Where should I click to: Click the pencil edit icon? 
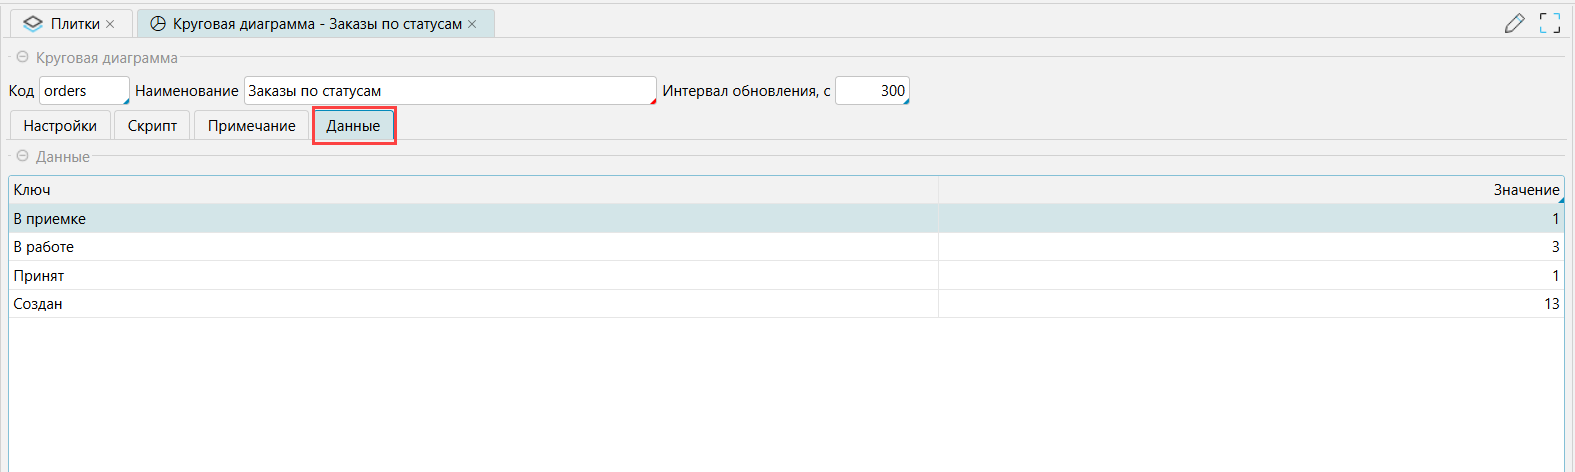(x=1514, y=23)
